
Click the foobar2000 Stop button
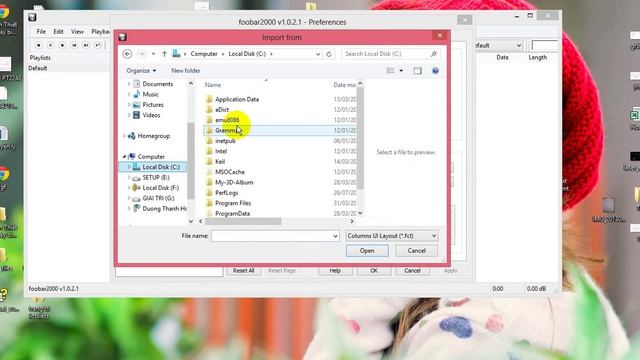(x=39, y=45)
